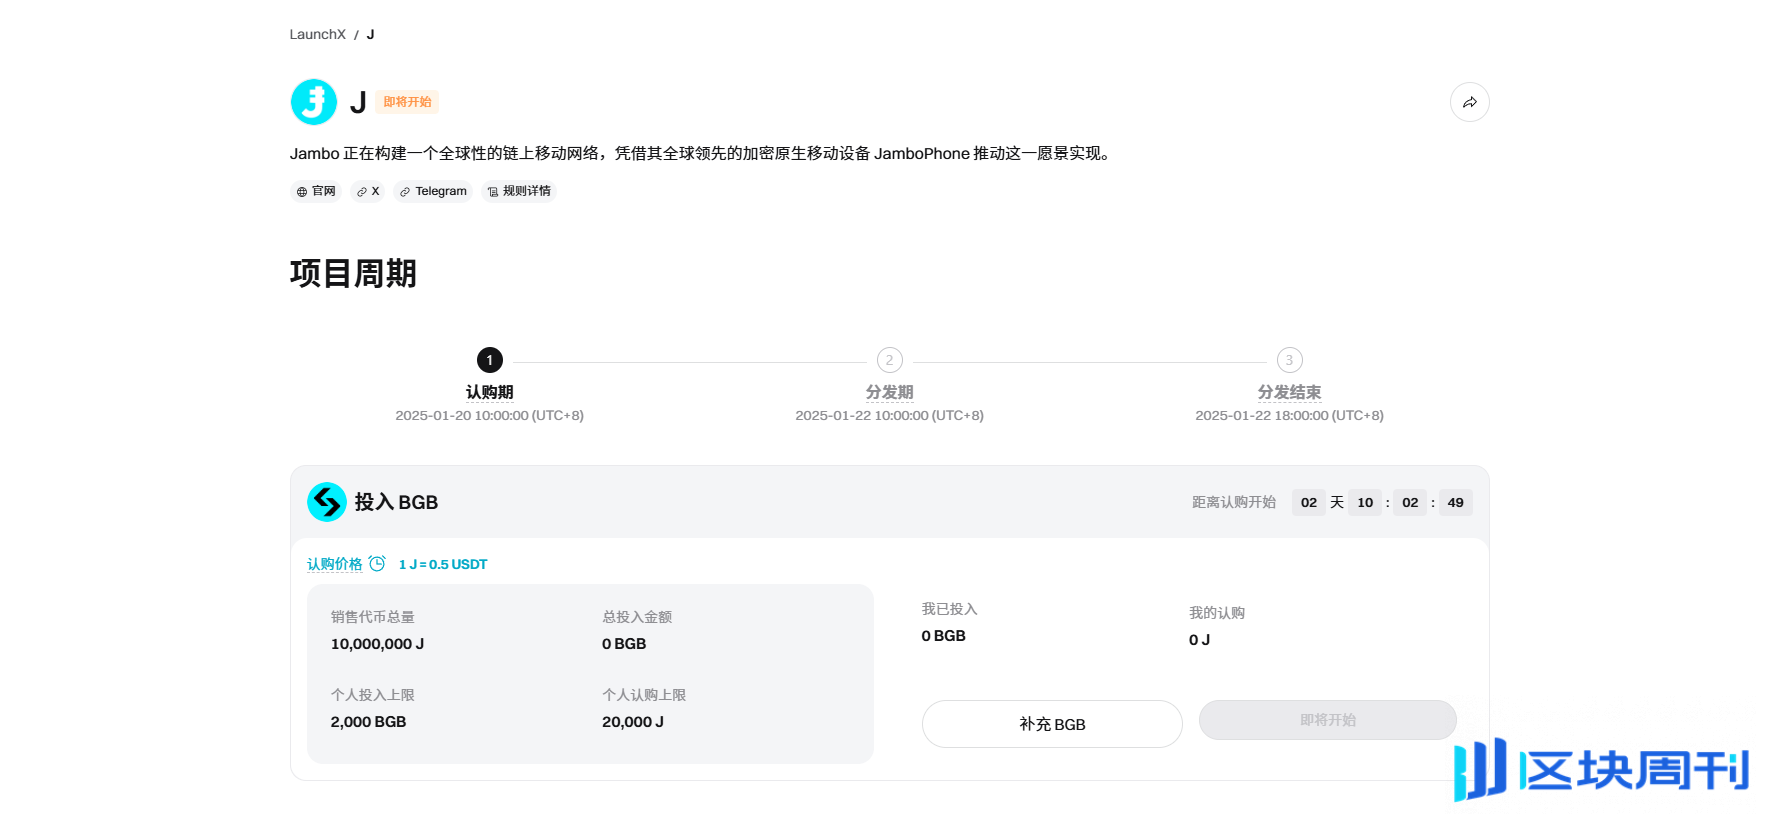Click the disabled 即将开始 button

1327,720
